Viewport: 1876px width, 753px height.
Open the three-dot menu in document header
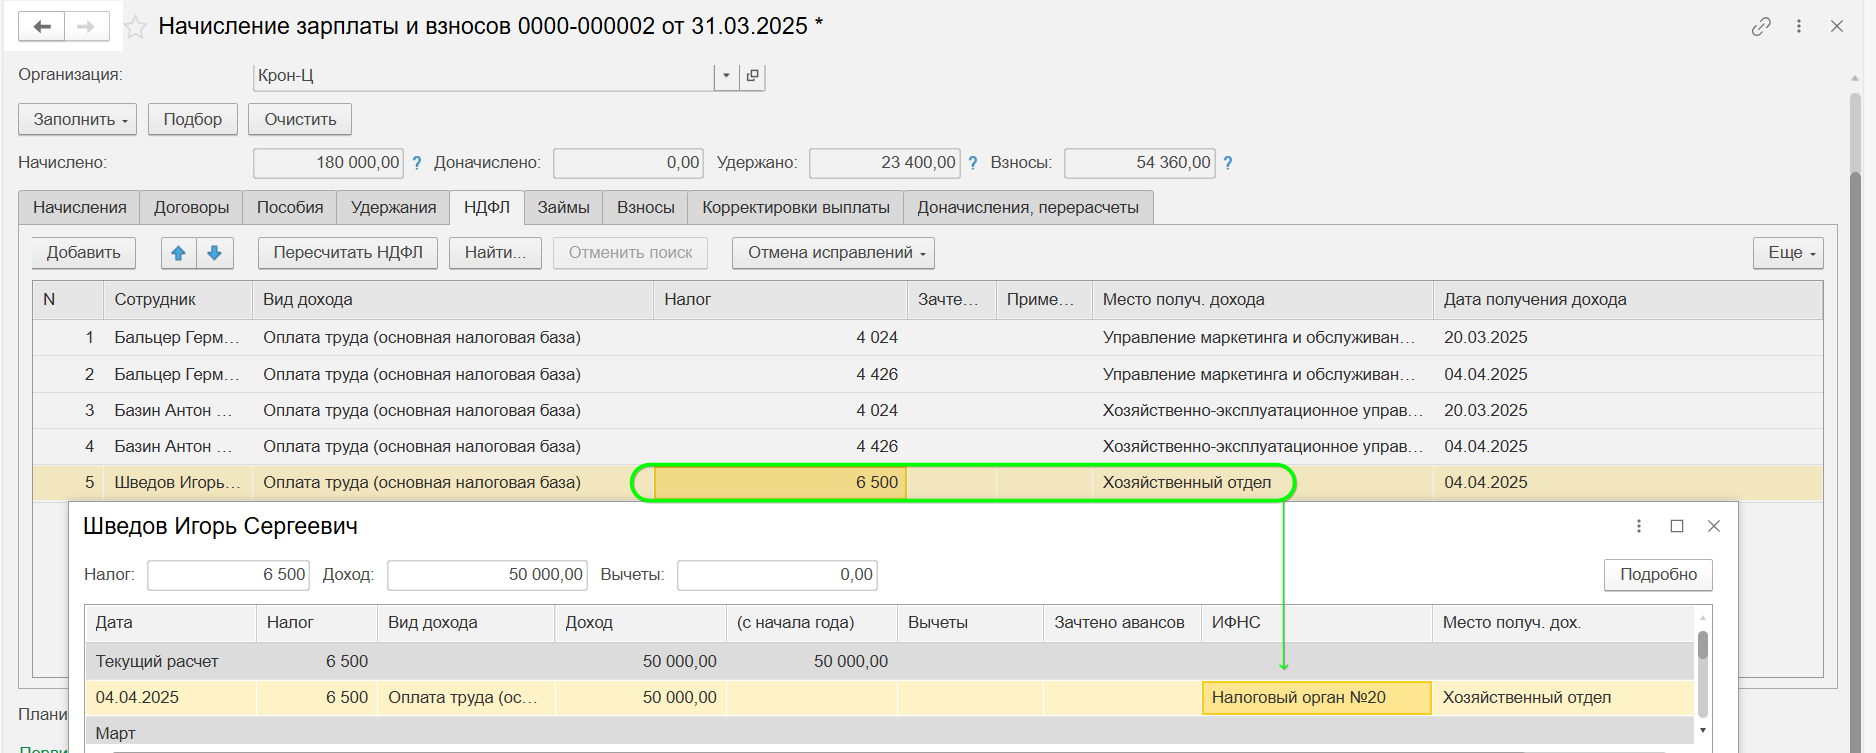click(1799, 27)
